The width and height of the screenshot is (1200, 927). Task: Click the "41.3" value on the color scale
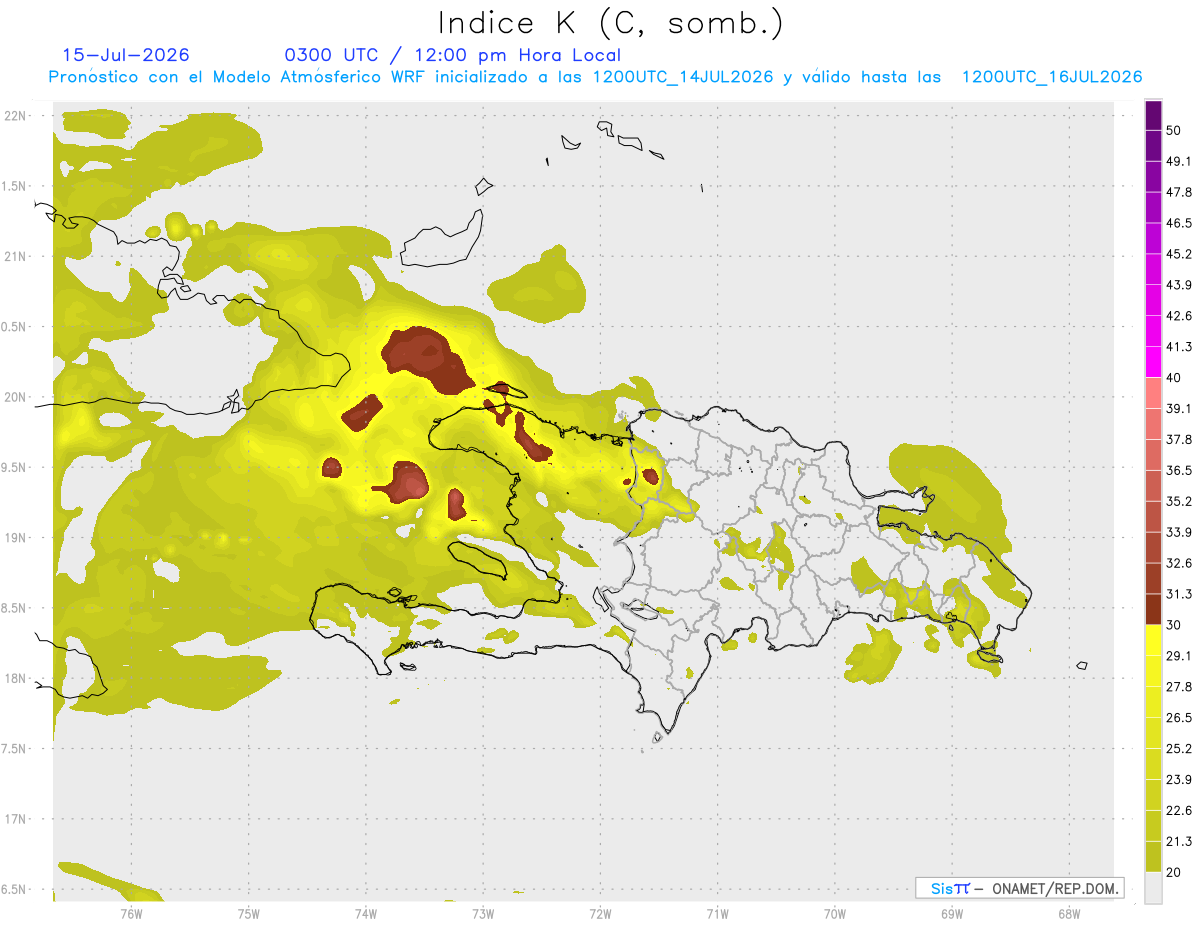1179,347
